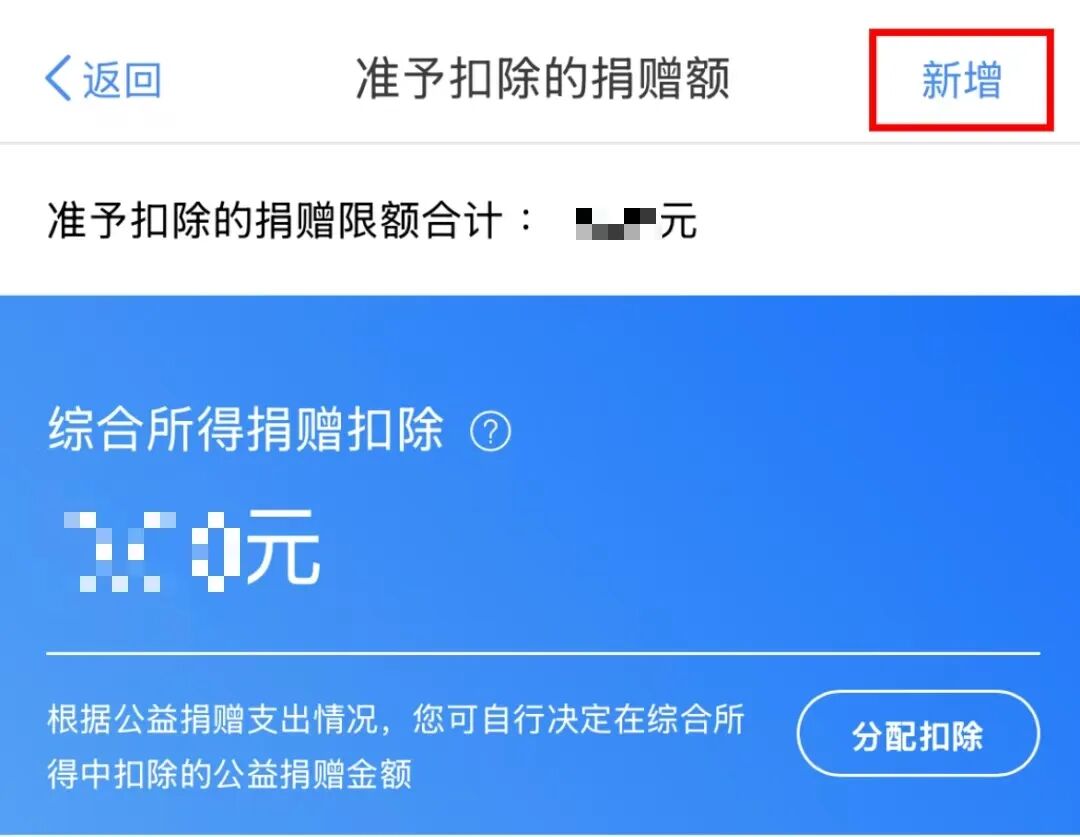This screenshot has width=1080, height=837.
Task: Open help for 综合所得捐赠扣除 question mark
Action: point(490,431)
